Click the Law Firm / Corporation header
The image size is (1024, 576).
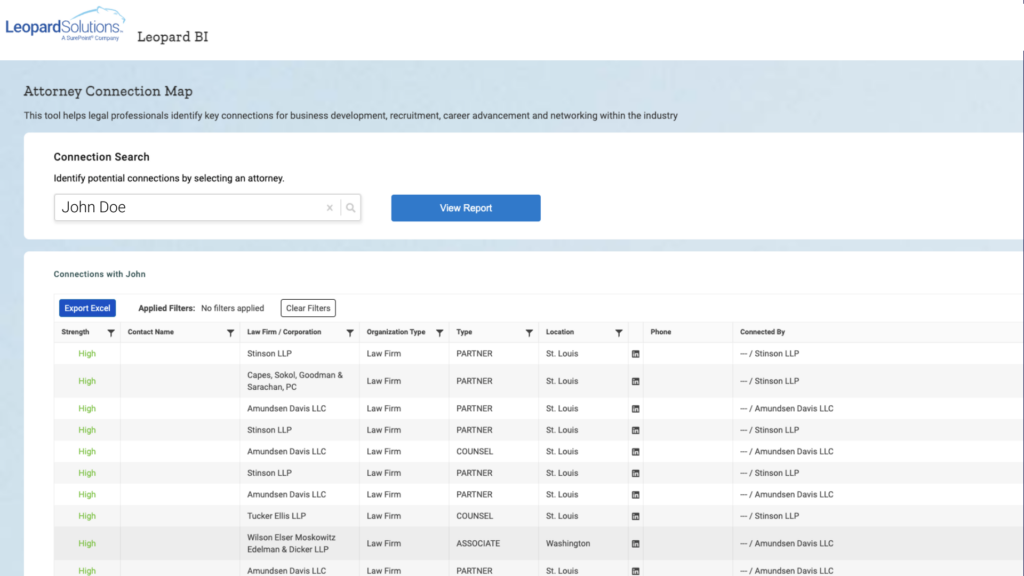click(x=284, y=332)
